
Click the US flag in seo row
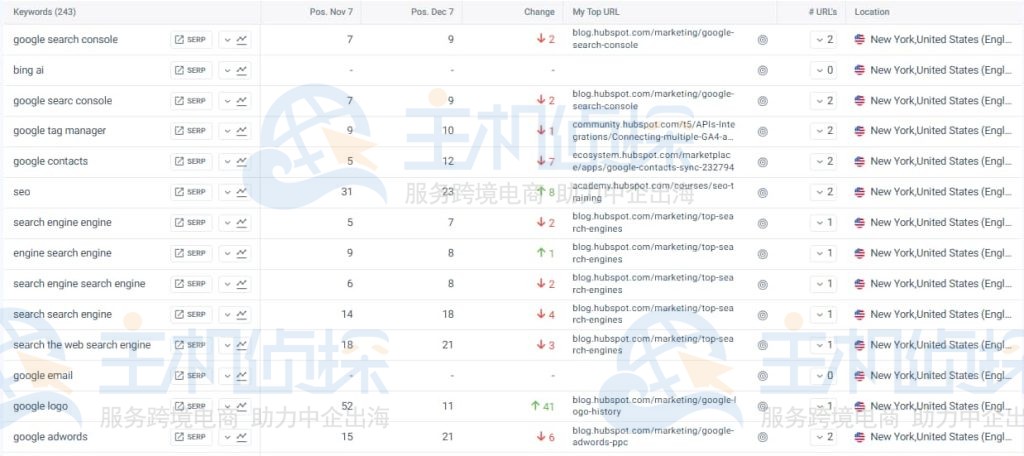coord(859,192)
